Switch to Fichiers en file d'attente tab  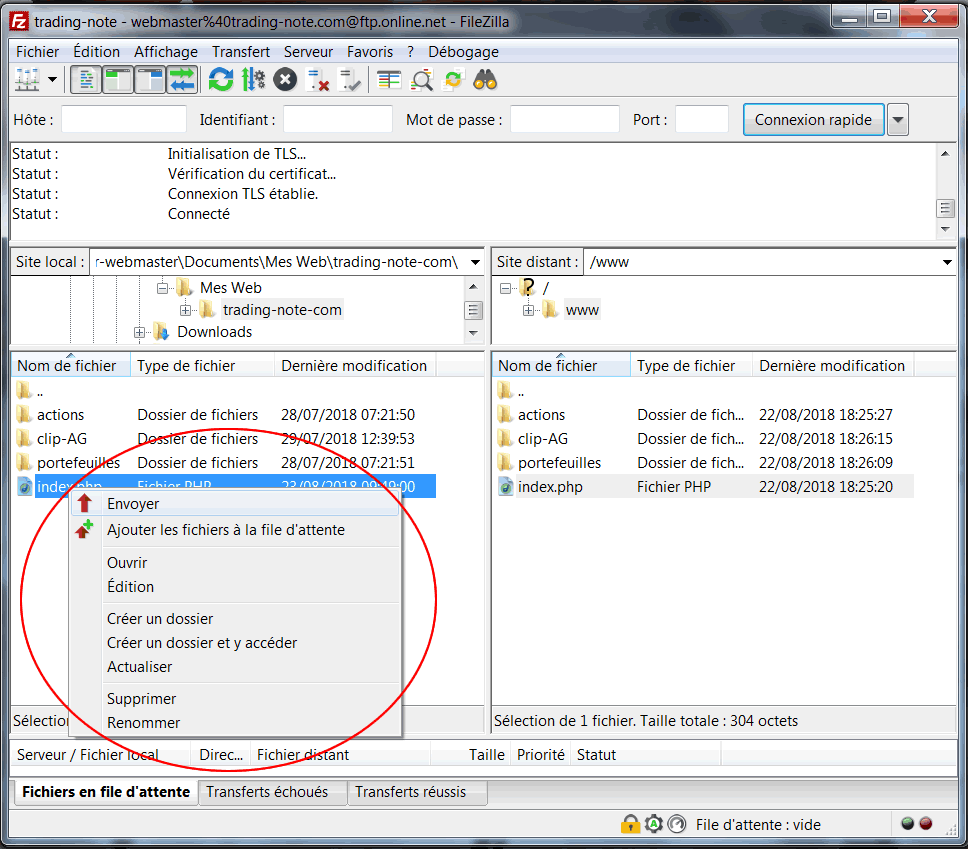[106, 792]
